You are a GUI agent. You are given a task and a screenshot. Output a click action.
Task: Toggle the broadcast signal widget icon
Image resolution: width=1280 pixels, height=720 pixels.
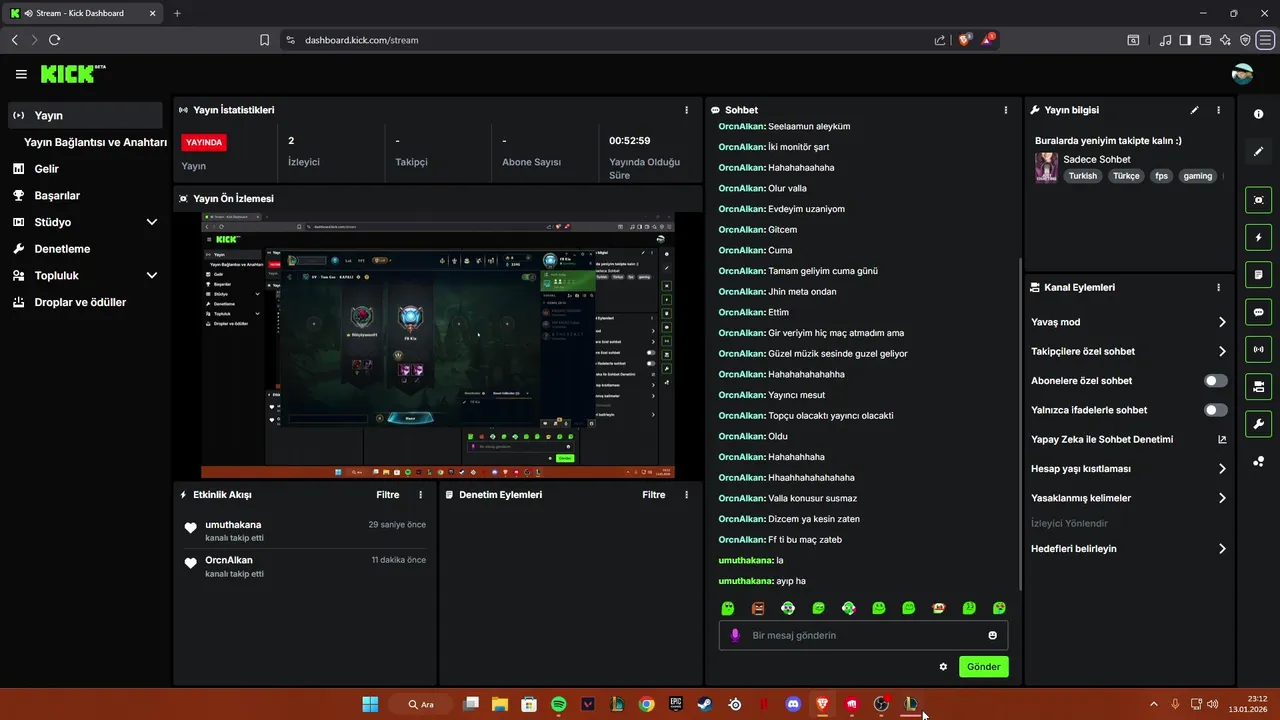[x=1258, y=349]
